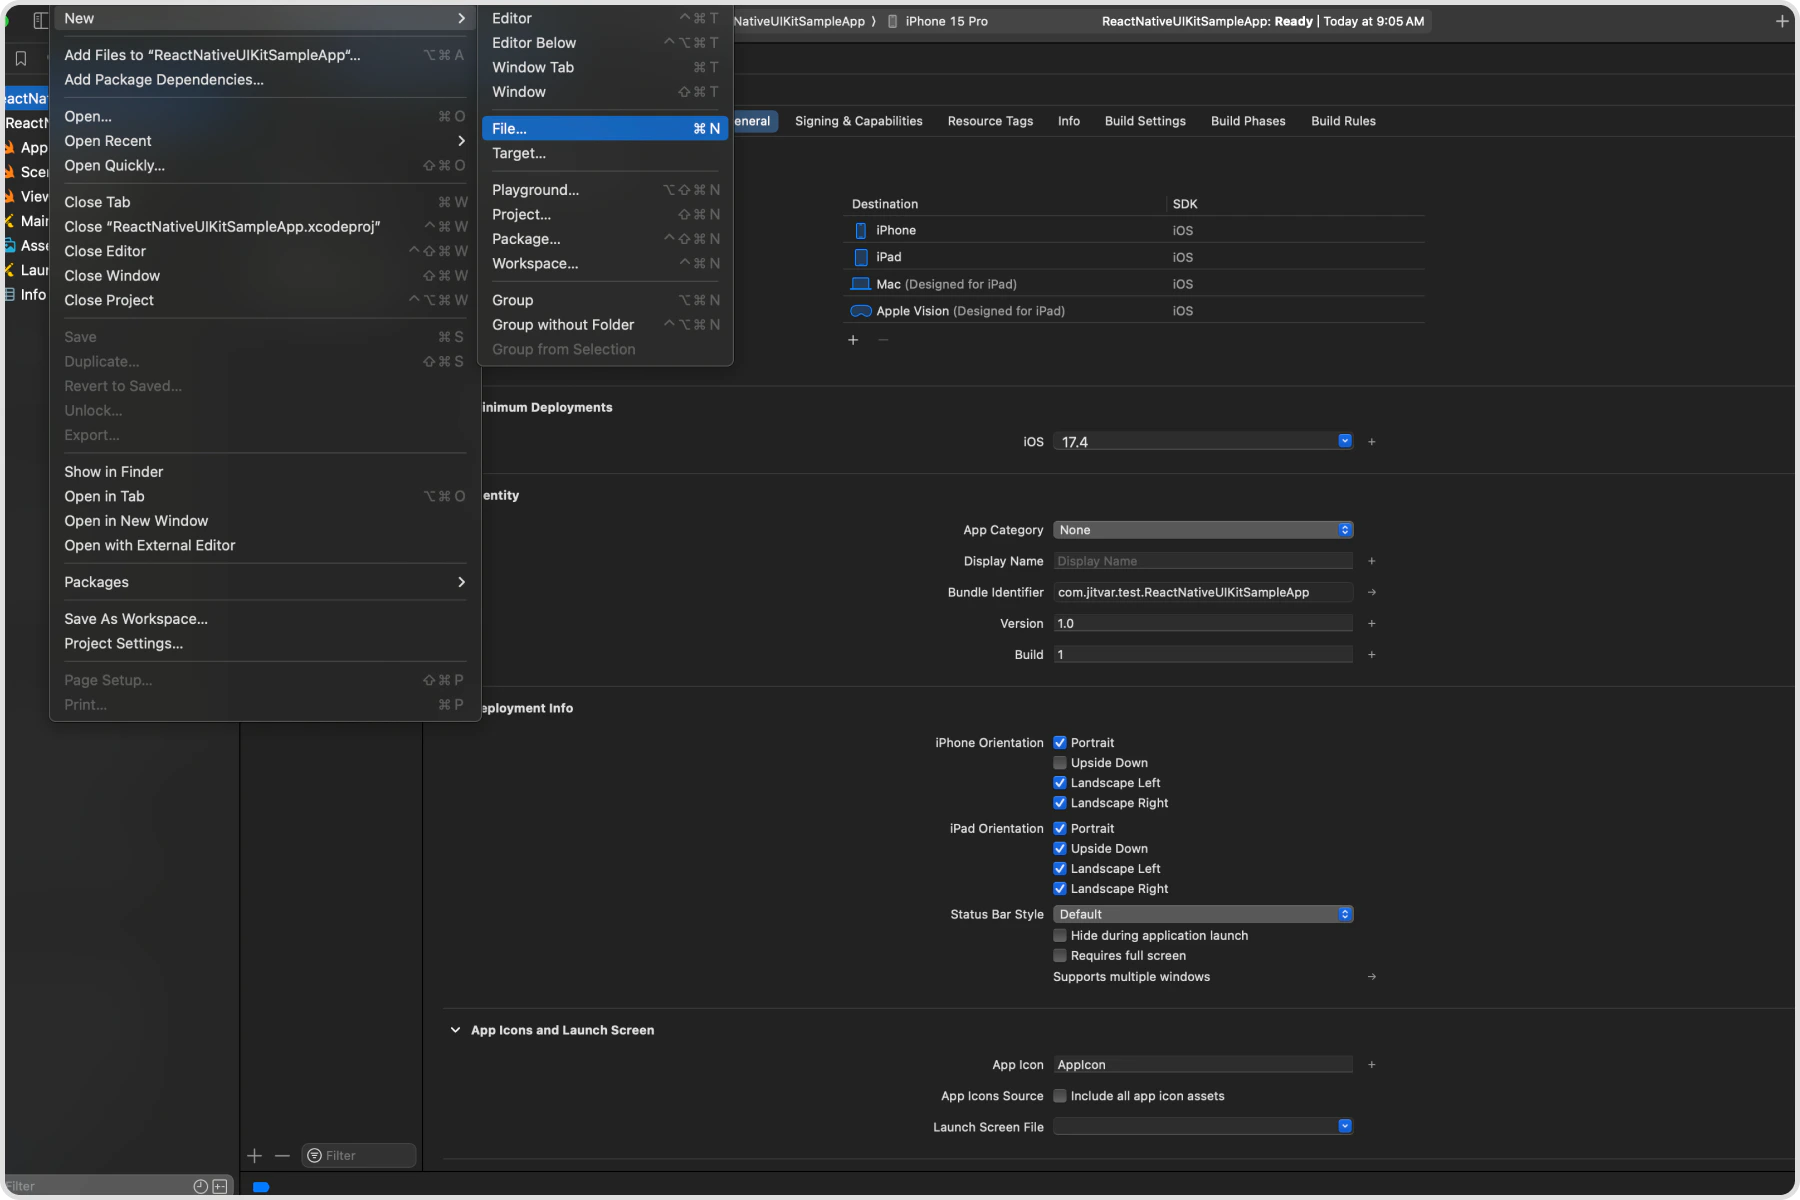The width and height of the screenshot is (1800, 1200).
Task: Open the AppDelegate Swift file in sidebar
Action: pos(32,147)
